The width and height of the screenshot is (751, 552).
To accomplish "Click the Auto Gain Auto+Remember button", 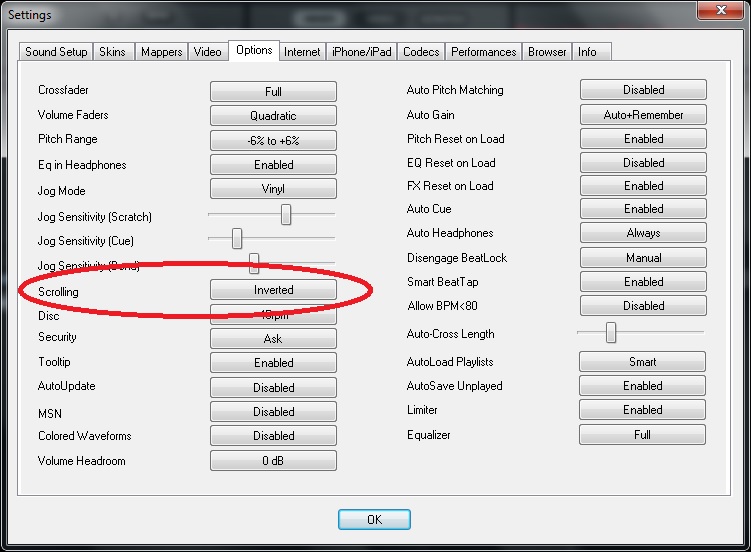I will (643, 115).
